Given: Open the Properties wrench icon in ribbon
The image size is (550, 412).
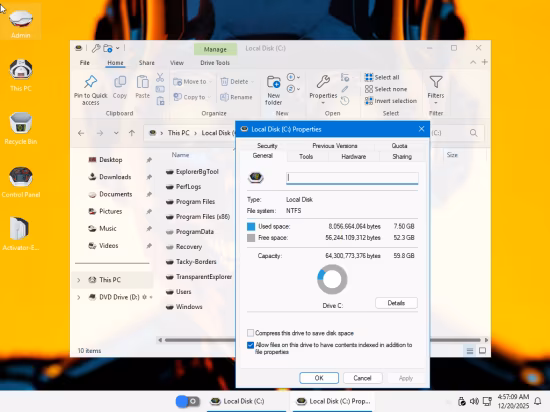Looking at the screenshot, I should [323, 82].
